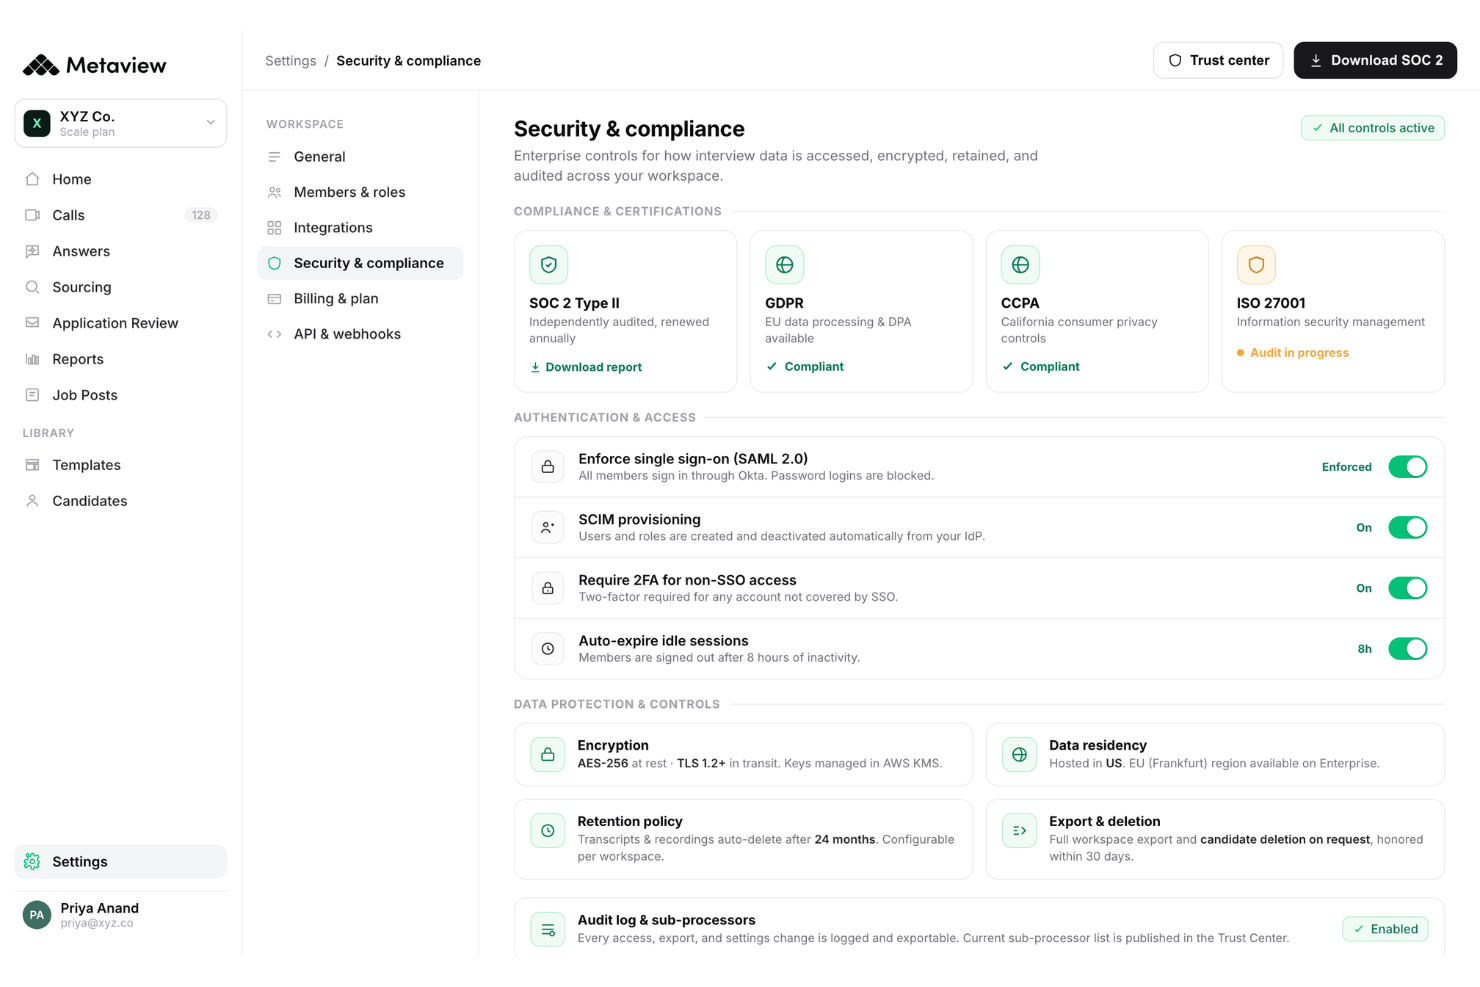This screenshot has width=1480, height=987.
Task: Click the ISO 27001 orange shield icon
Action: [1256, 265]
